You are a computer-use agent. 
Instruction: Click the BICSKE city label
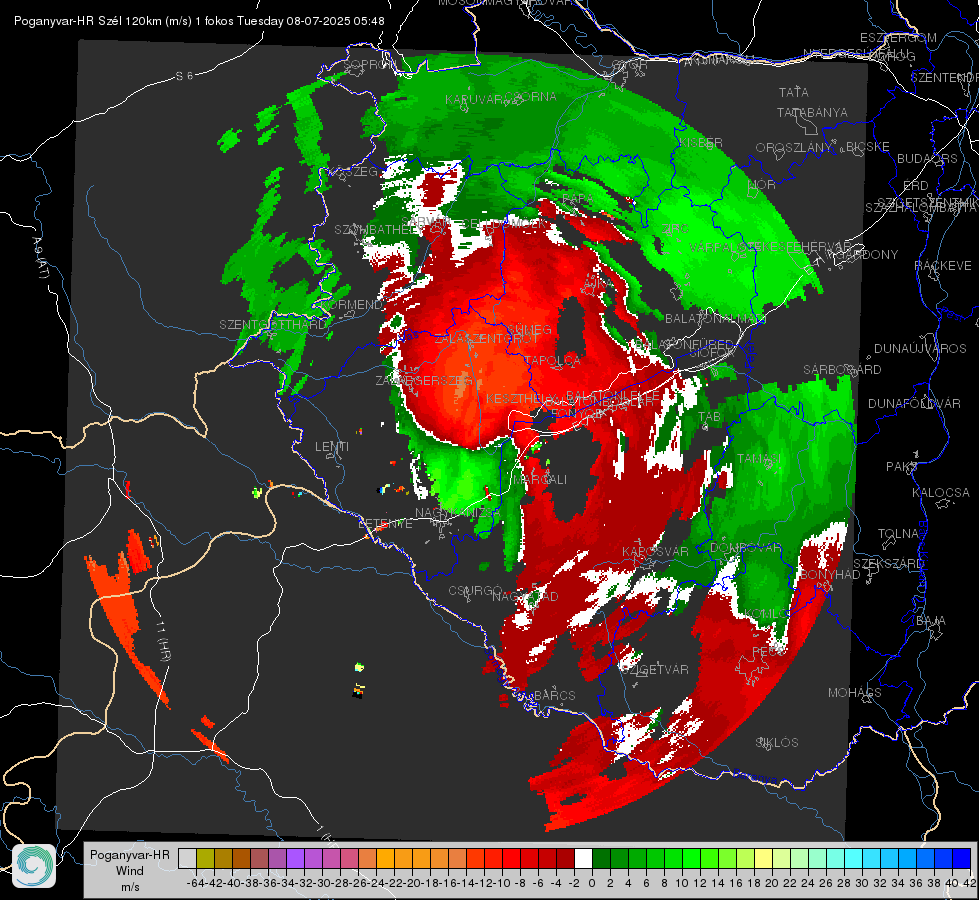[868, 147]
